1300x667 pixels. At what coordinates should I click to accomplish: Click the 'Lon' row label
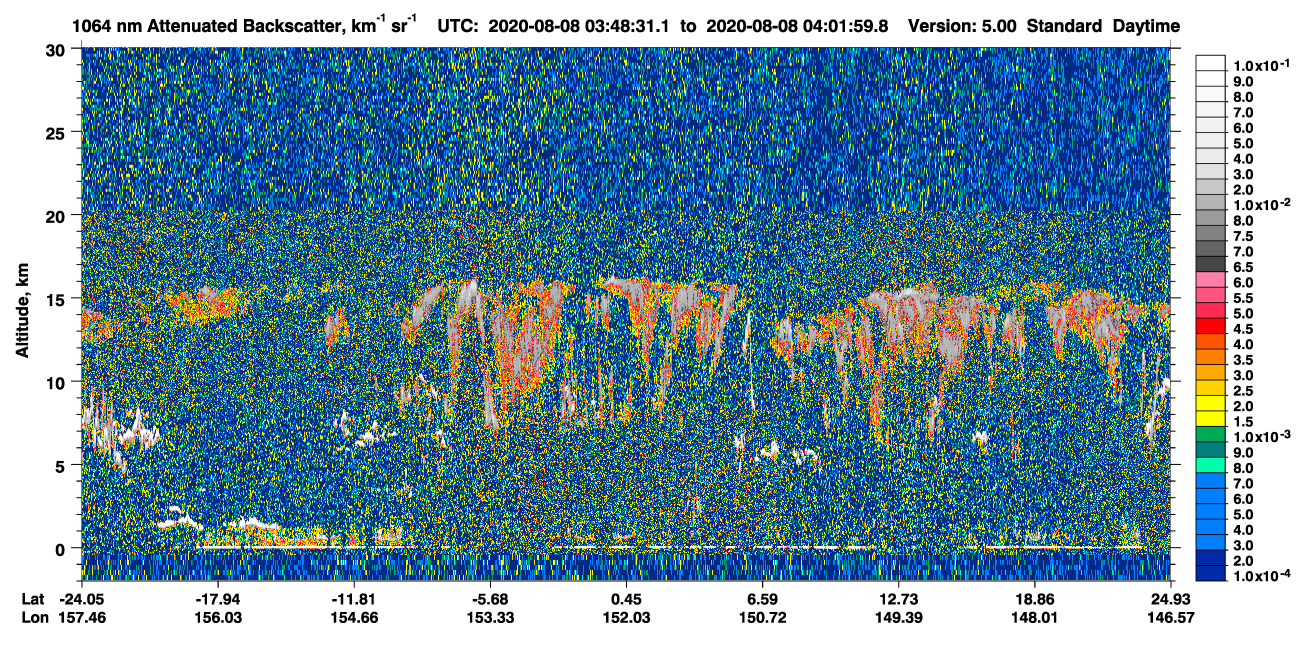(x=33, y=618)
